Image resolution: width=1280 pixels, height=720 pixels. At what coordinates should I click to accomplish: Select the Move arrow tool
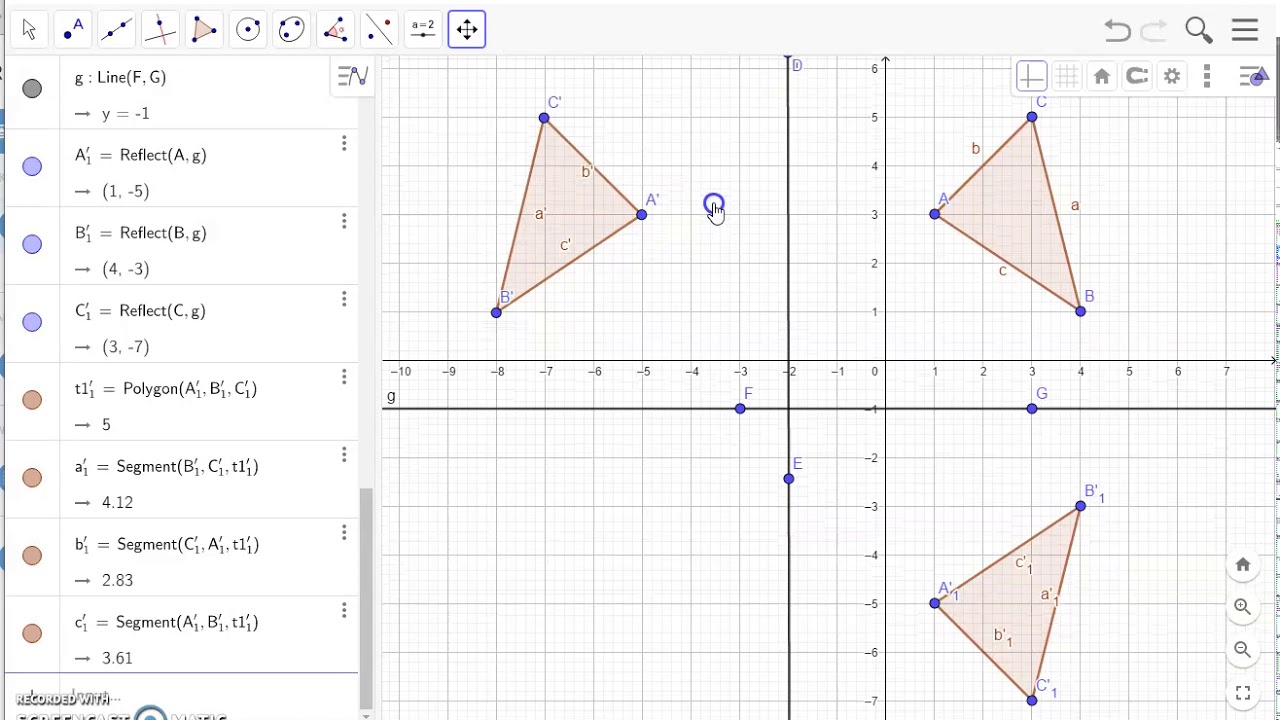click(29, 30)
